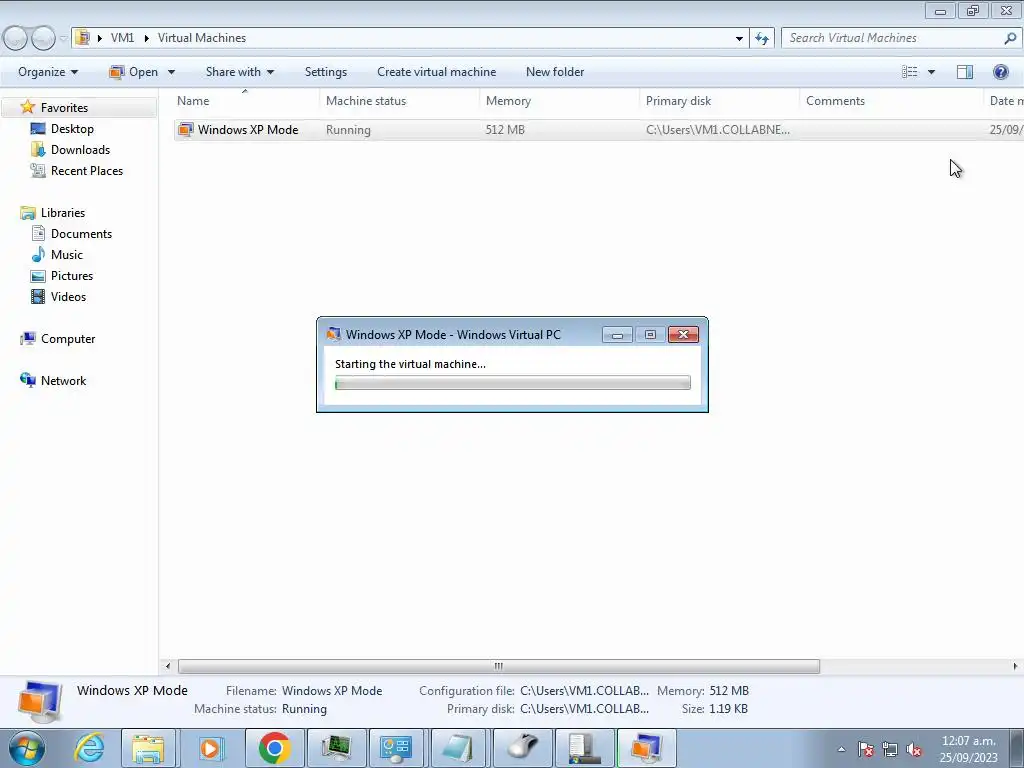Viewport: 1024px width, 768px height.
Task: Open the green monitor taskbar icon
Action: tap(336, 748)
